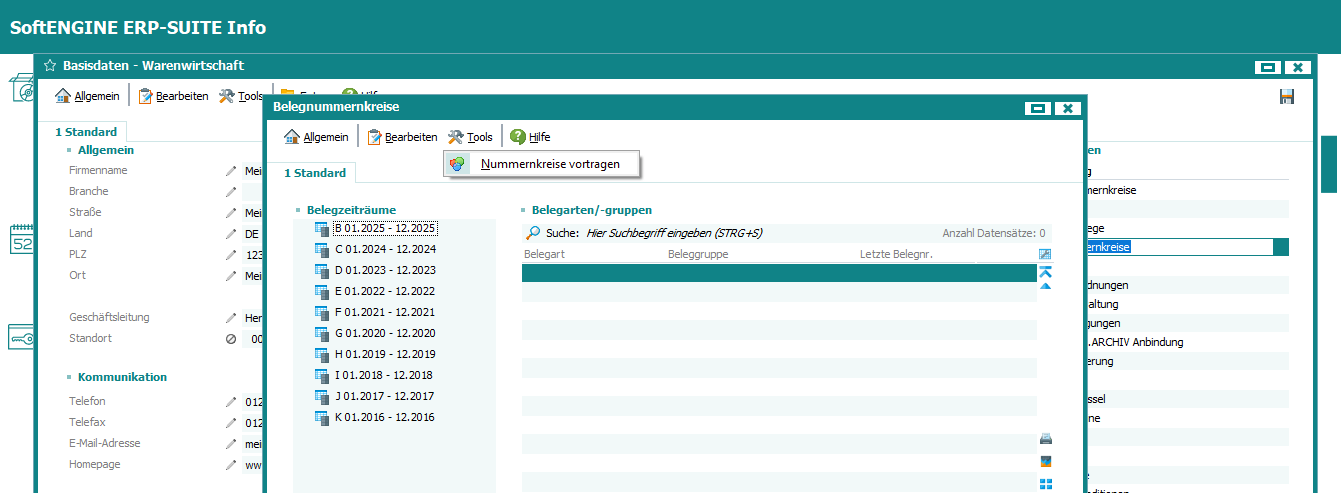Click the Belegart column header
This screenshot has width=1341, height=493.
pos(545,255)
